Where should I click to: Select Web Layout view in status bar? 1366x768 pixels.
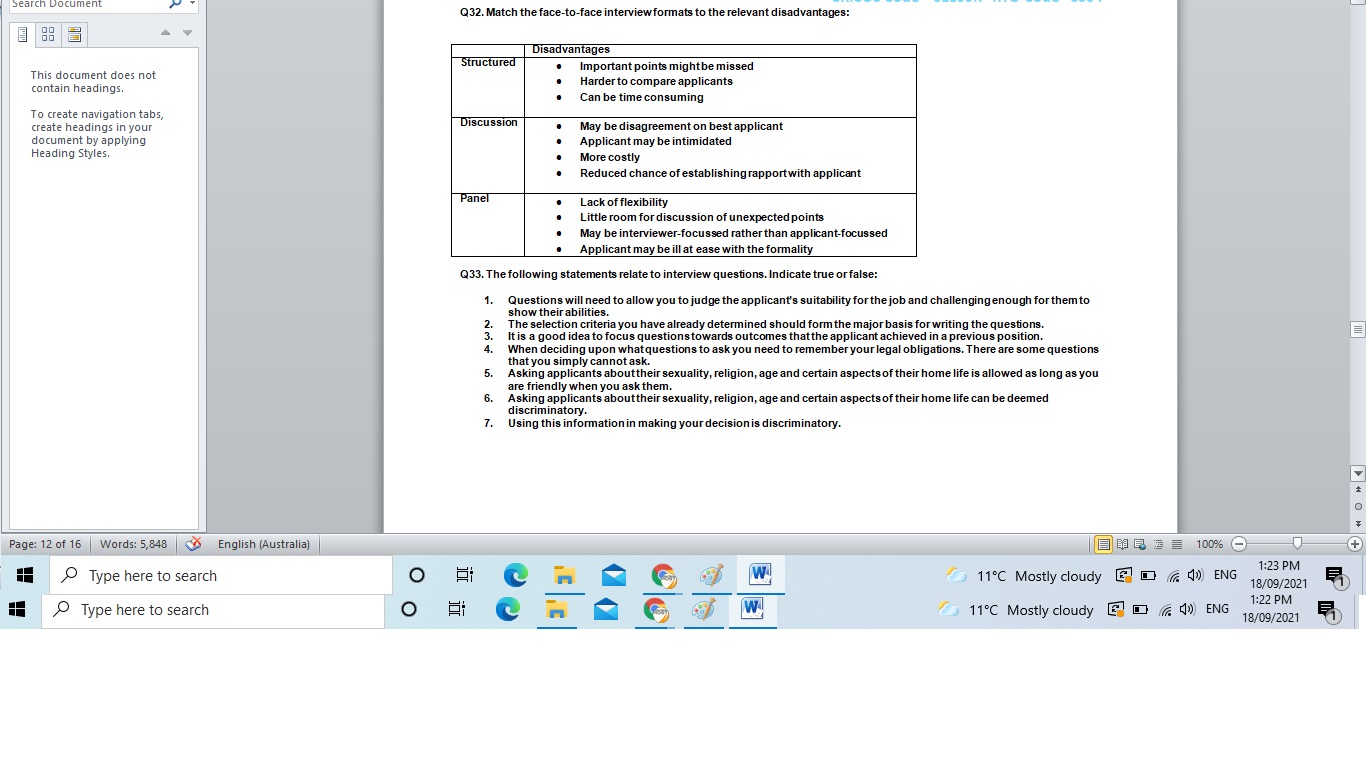1139,544
